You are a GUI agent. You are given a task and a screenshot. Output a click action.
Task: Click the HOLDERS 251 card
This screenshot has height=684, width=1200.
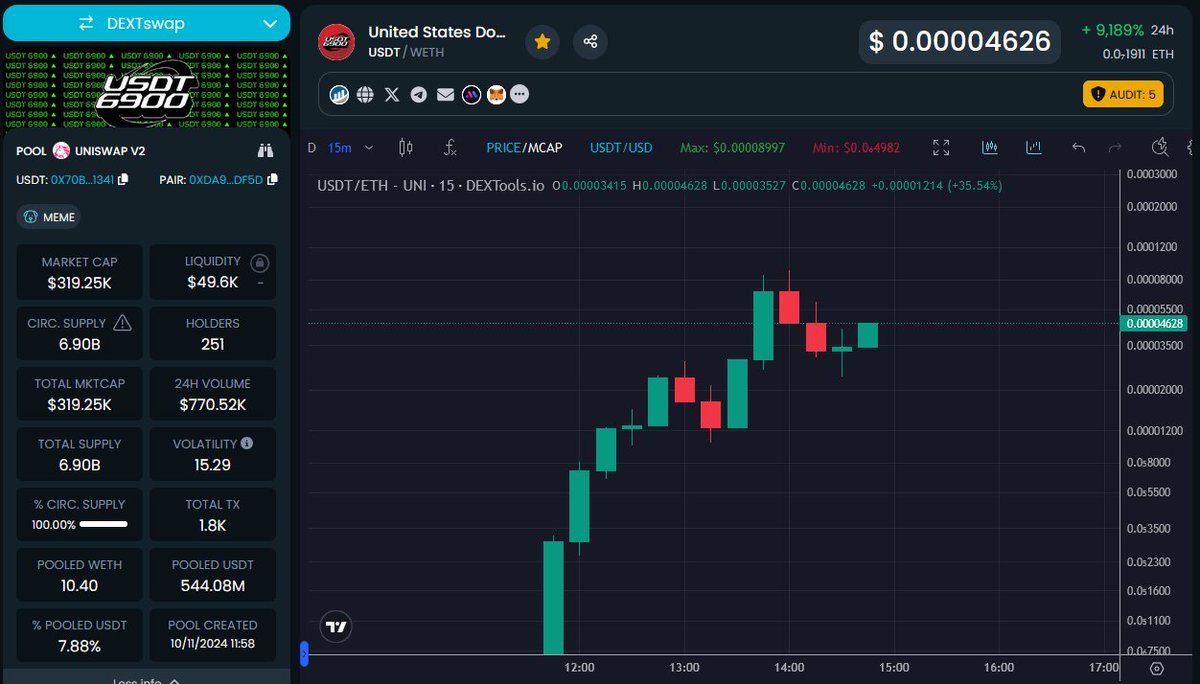(x=212, y=333)
